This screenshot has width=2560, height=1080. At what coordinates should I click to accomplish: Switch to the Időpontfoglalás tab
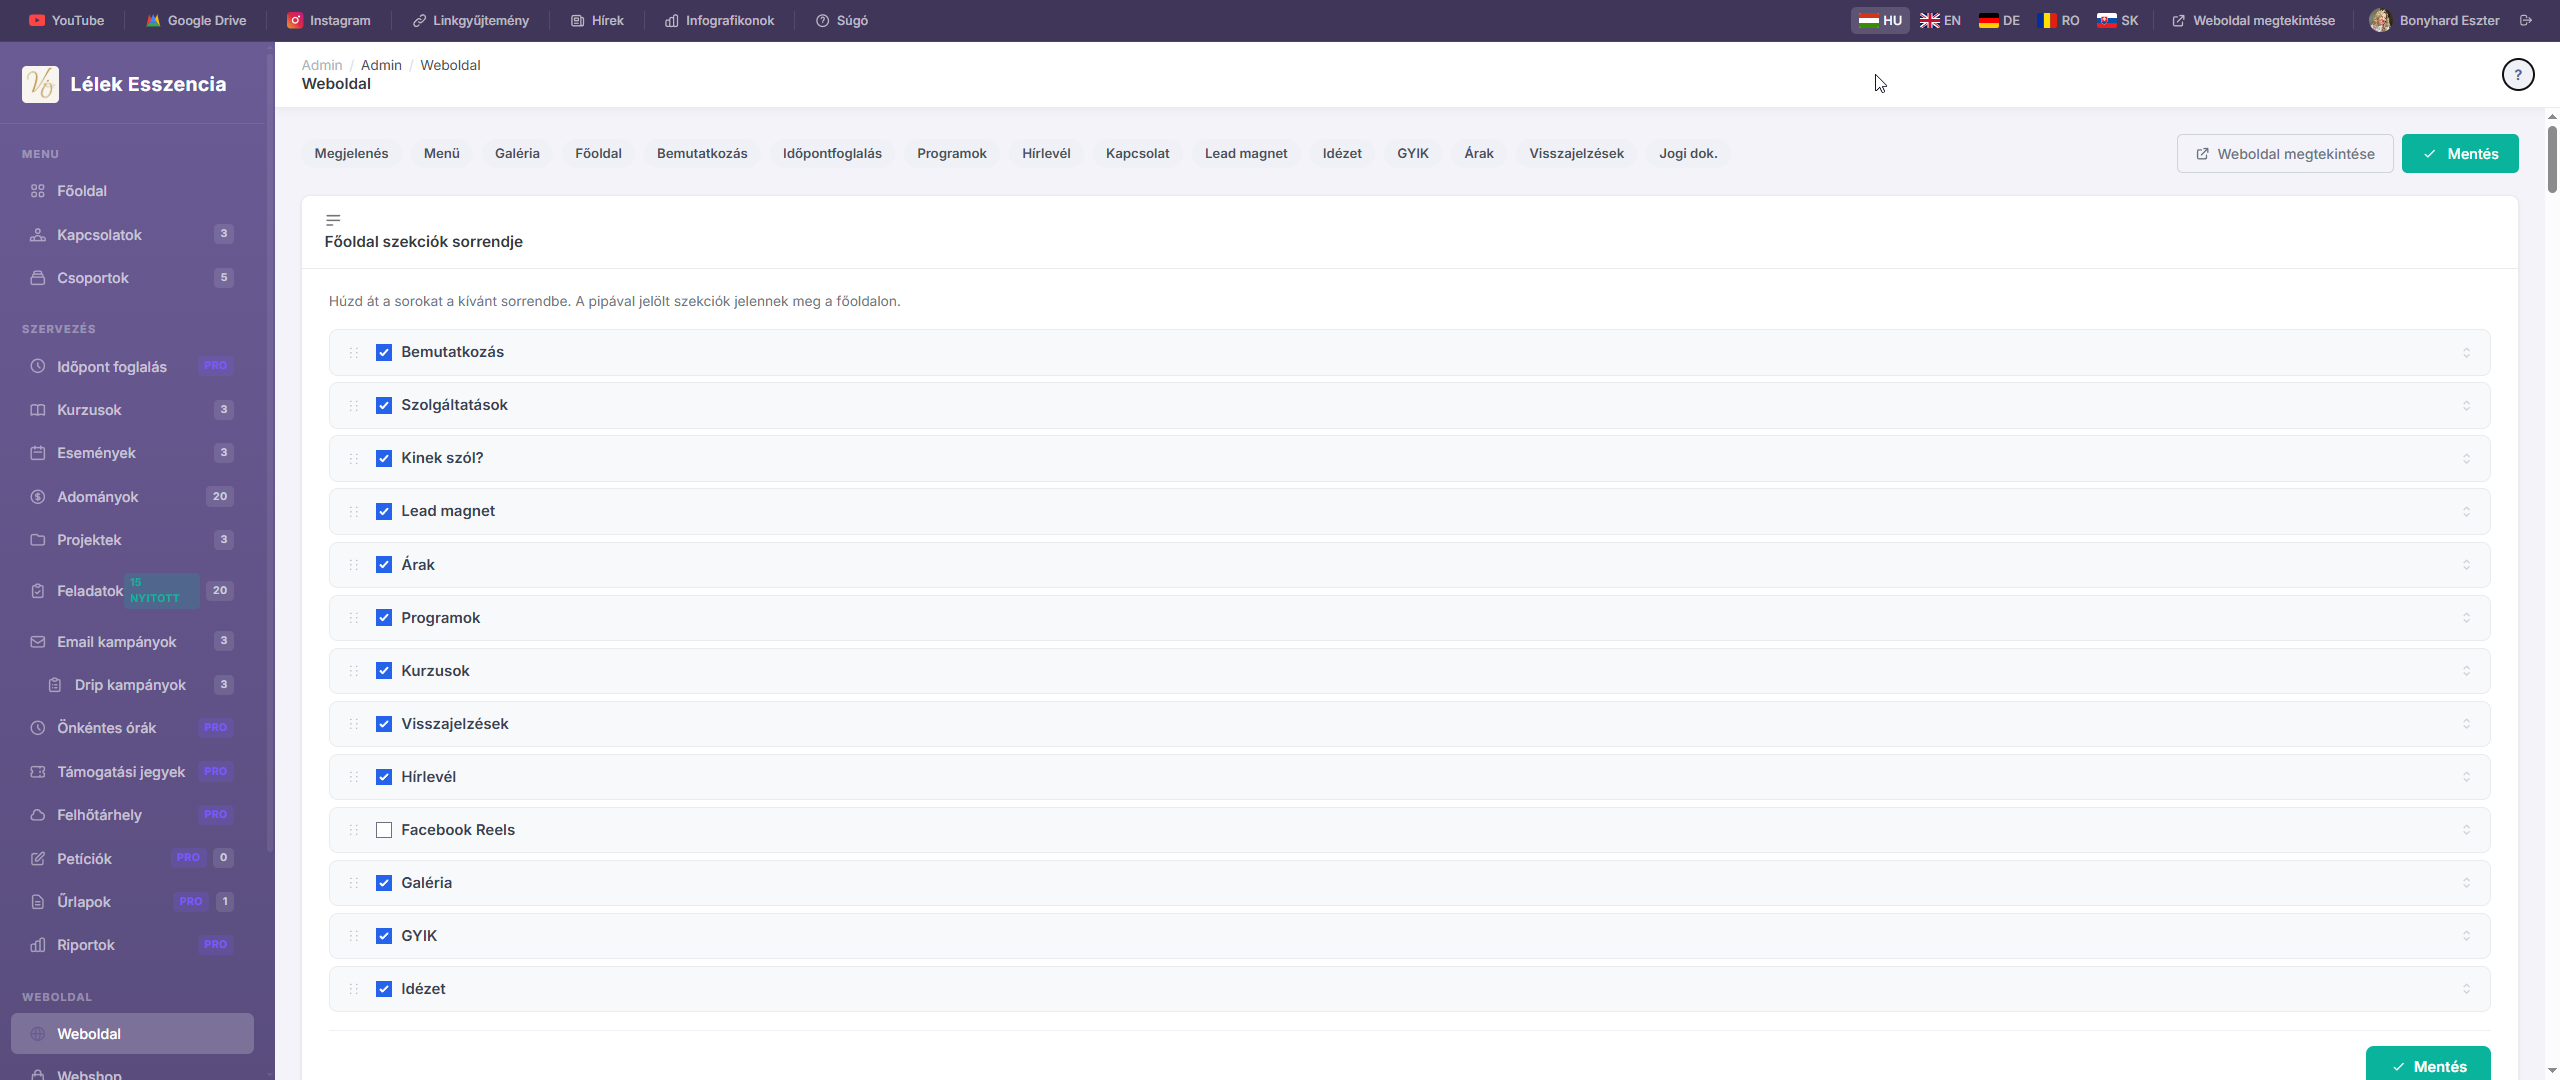tap(832, 153)
